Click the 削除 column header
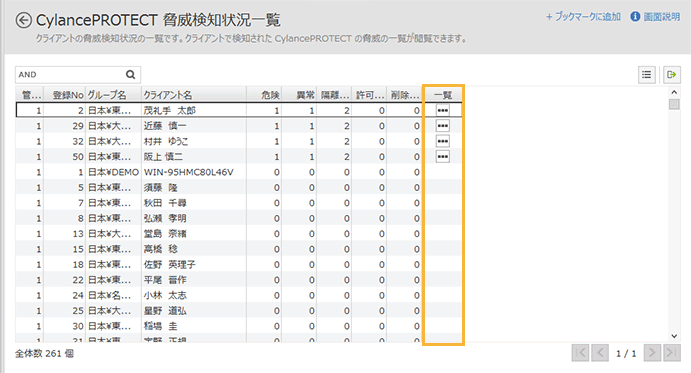The height and width of the screenshot is (373, 691). [404, 95]
